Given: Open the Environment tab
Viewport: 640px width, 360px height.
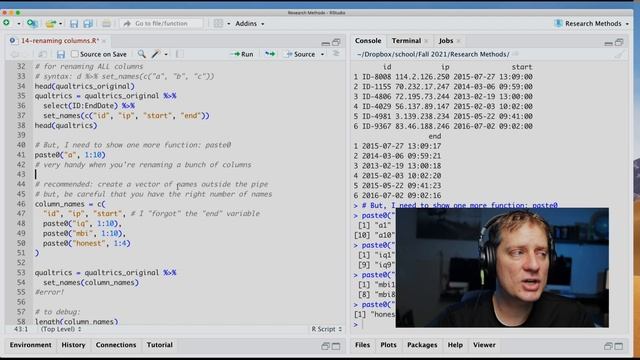Looking at the screenshot, I should tap(31, 345).
